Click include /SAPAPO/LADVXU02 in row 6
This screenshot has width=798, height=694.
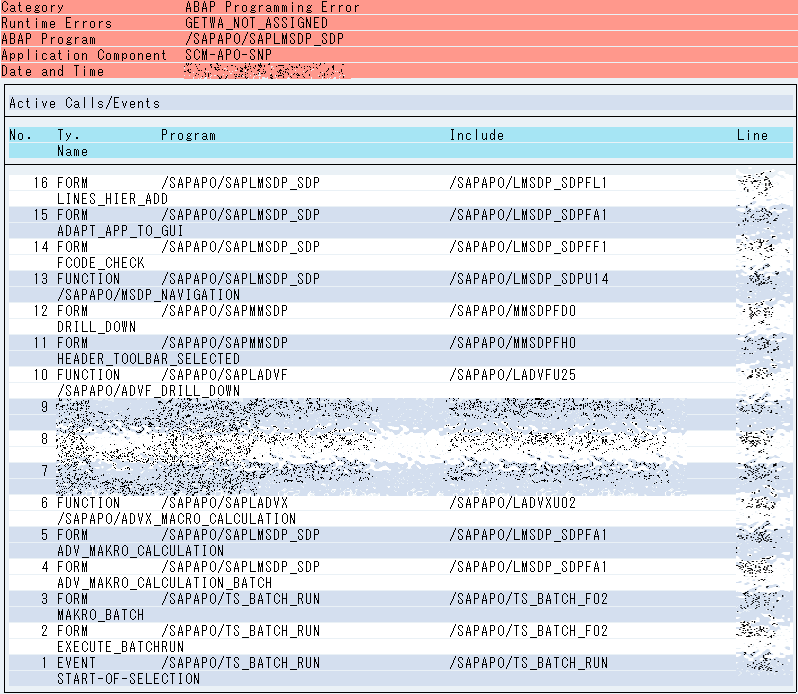pos(512,503)
